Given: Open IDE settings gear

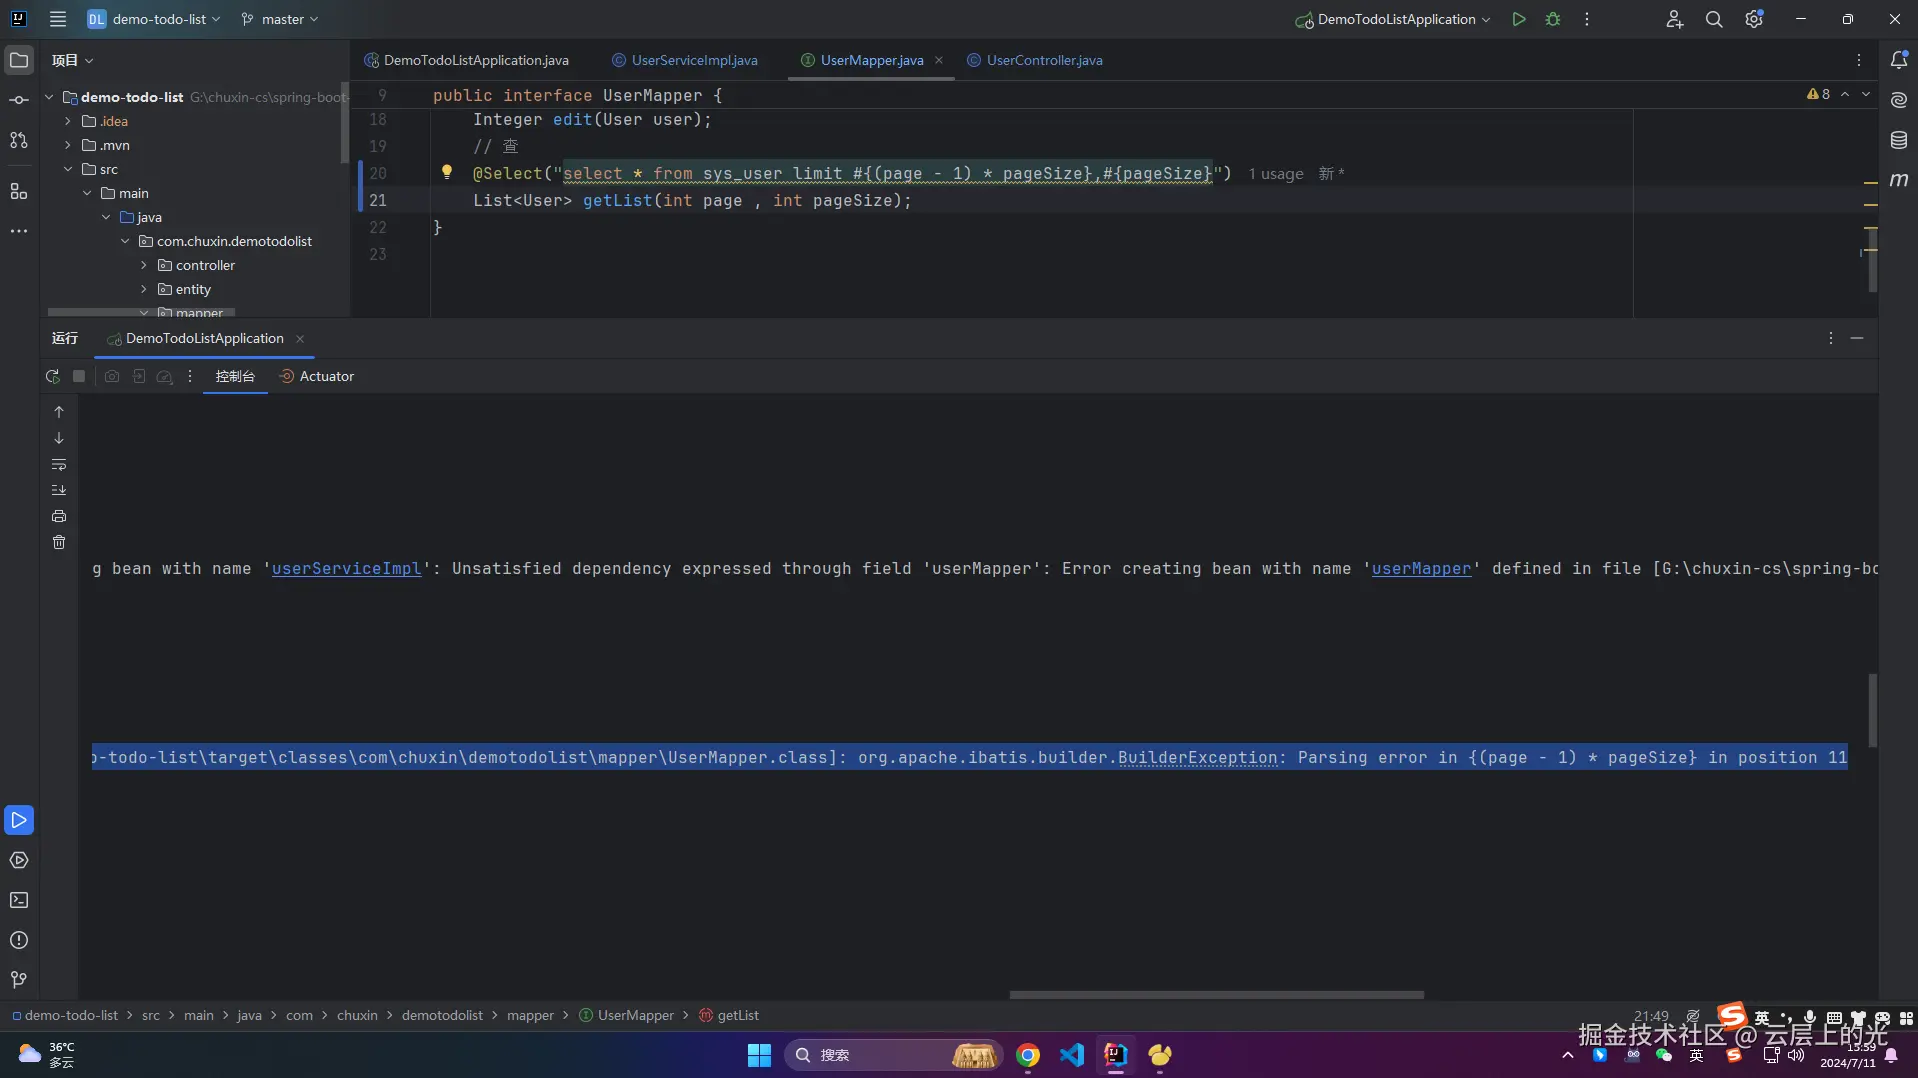Looking at the screenshot, I should [x=1754, y=19].
